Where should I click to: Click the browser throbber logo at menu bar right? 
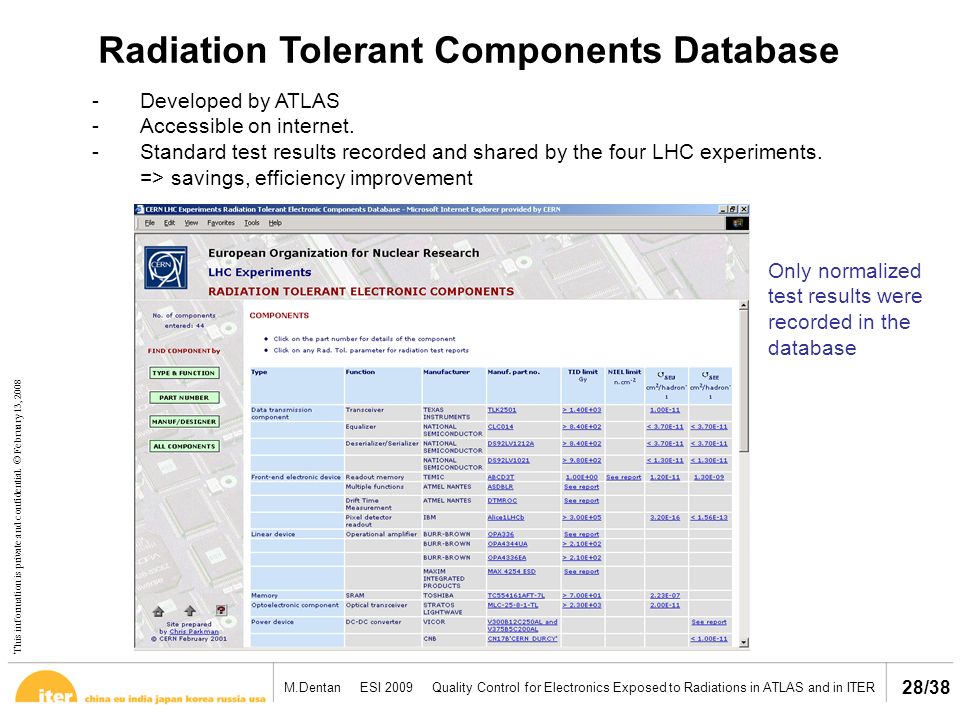tap(737, 223)
